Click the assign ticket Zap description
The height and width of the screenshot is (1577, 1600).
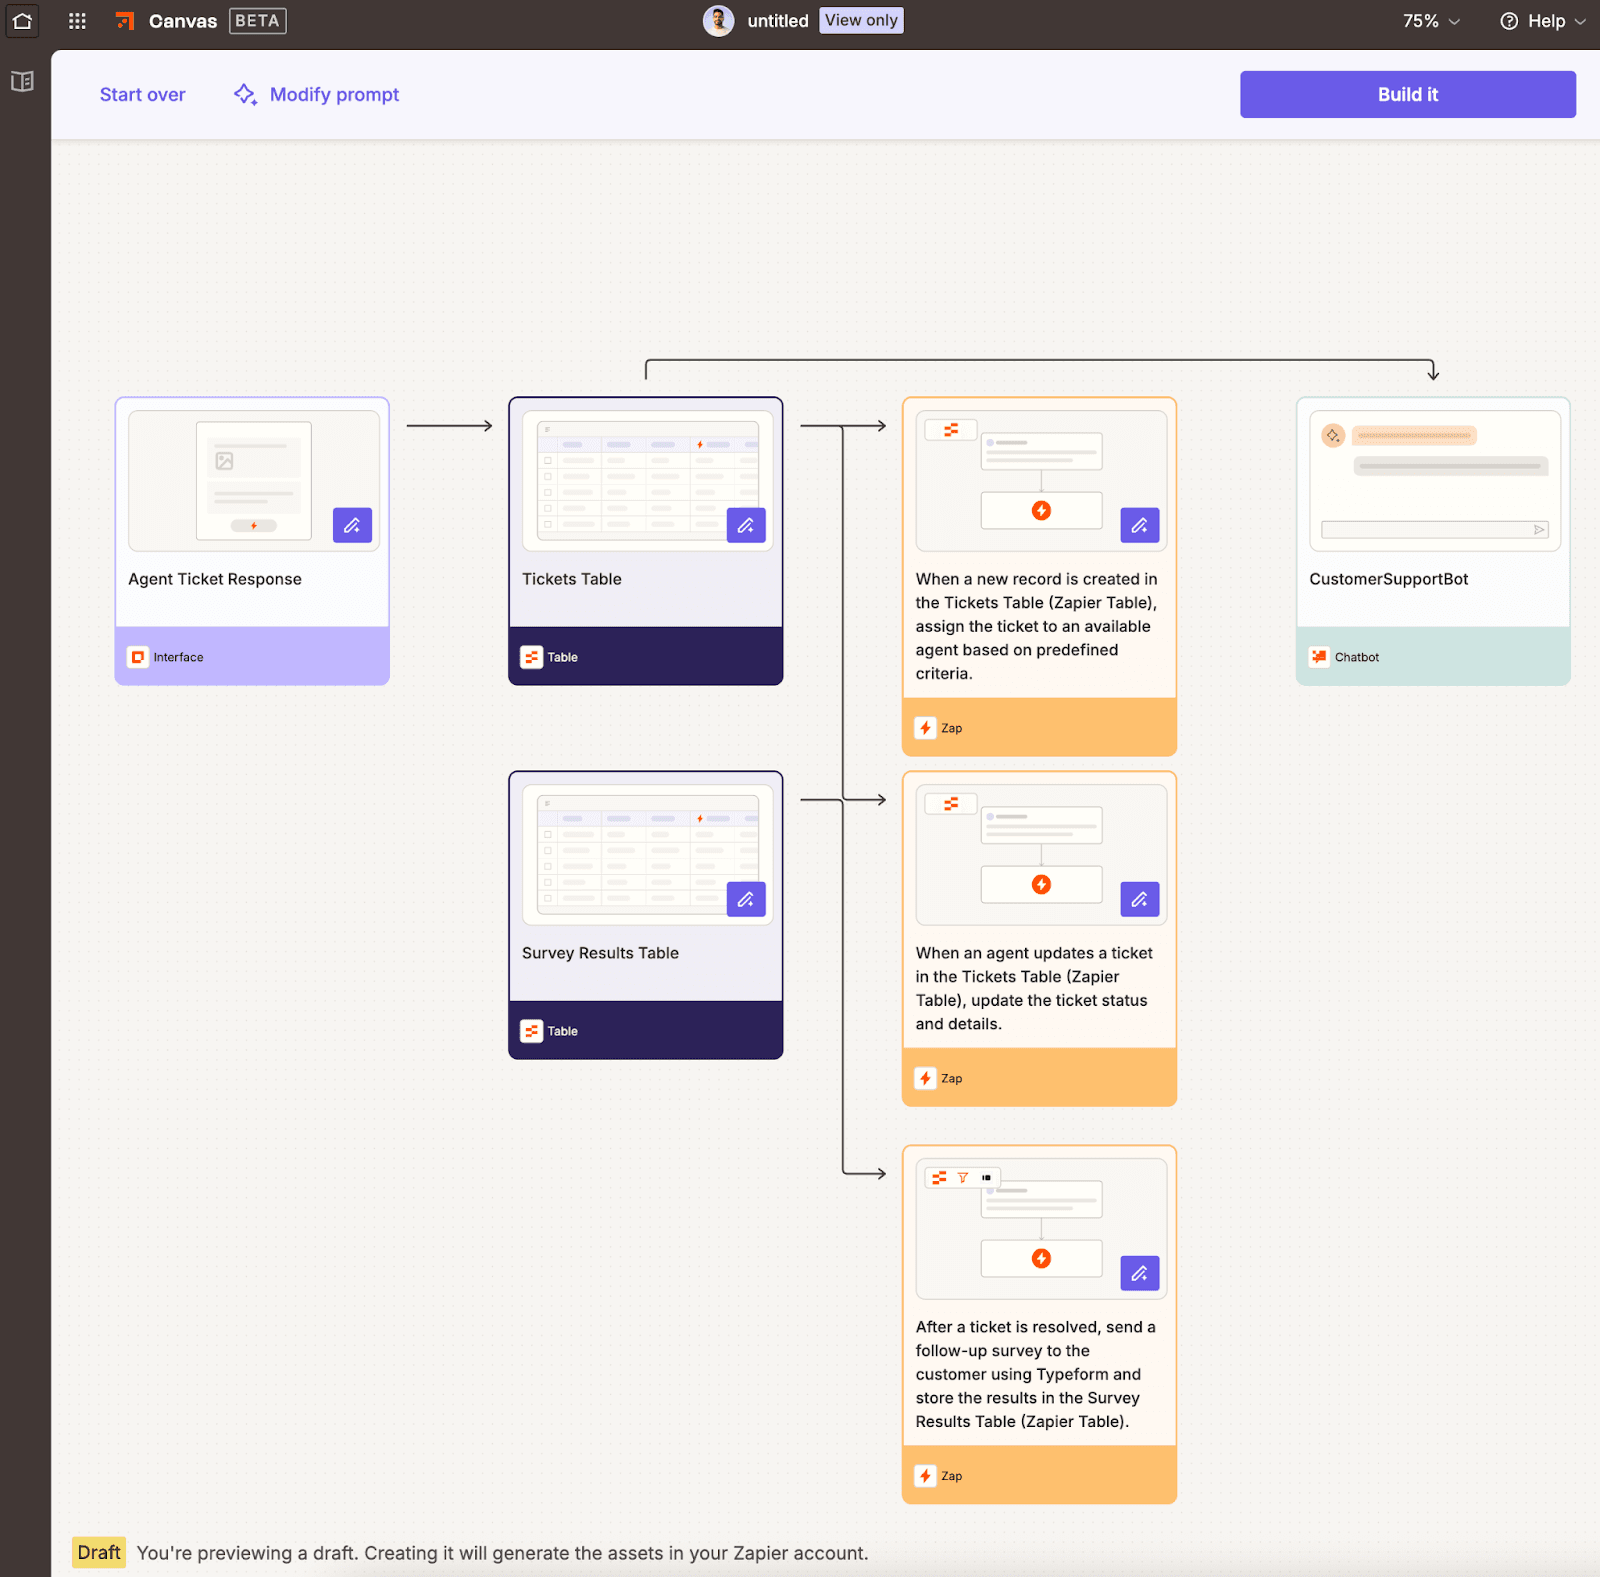click(1037, 626)
